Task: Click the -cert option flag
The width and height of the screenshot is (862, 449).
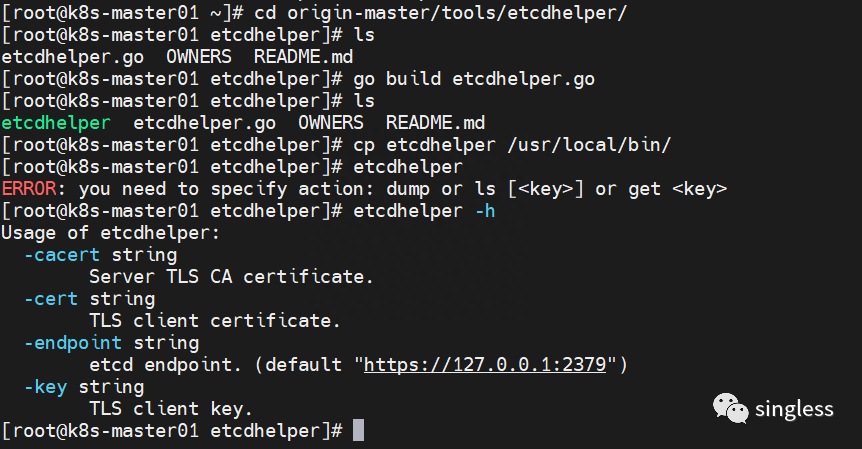Action: (51, 298)
